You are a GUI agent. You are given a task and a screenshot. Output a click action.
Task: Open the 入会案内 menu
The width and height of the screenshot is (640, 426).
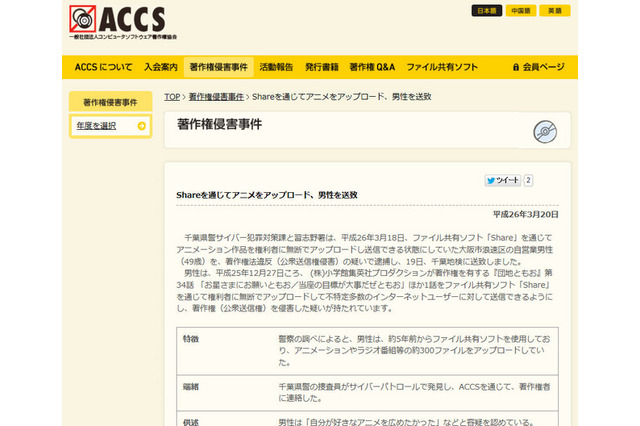click(161, 67)
